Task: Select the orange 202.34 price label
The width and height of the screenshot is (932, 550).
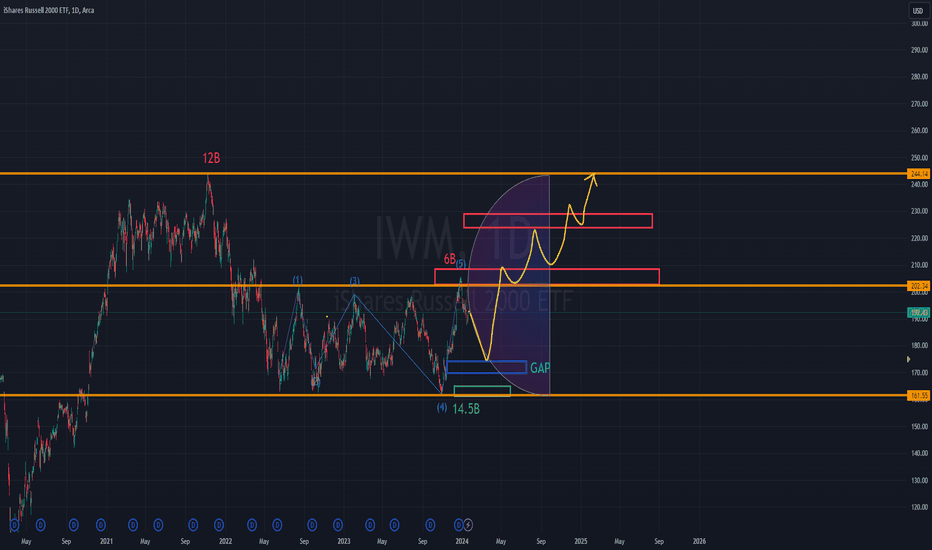Action: click(x=919, y=286)
